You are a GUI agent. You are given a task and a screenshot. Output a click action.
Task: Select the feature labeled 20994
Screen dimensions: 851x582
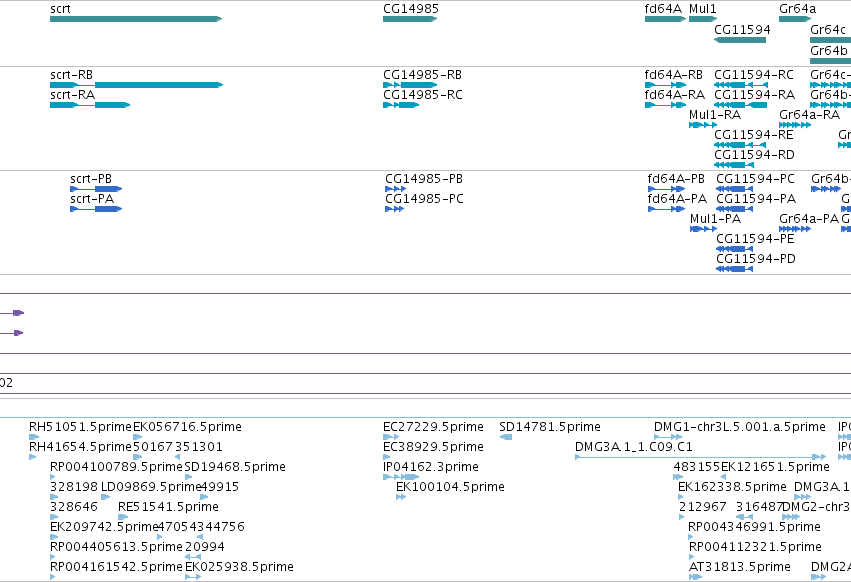pos(193,557)
